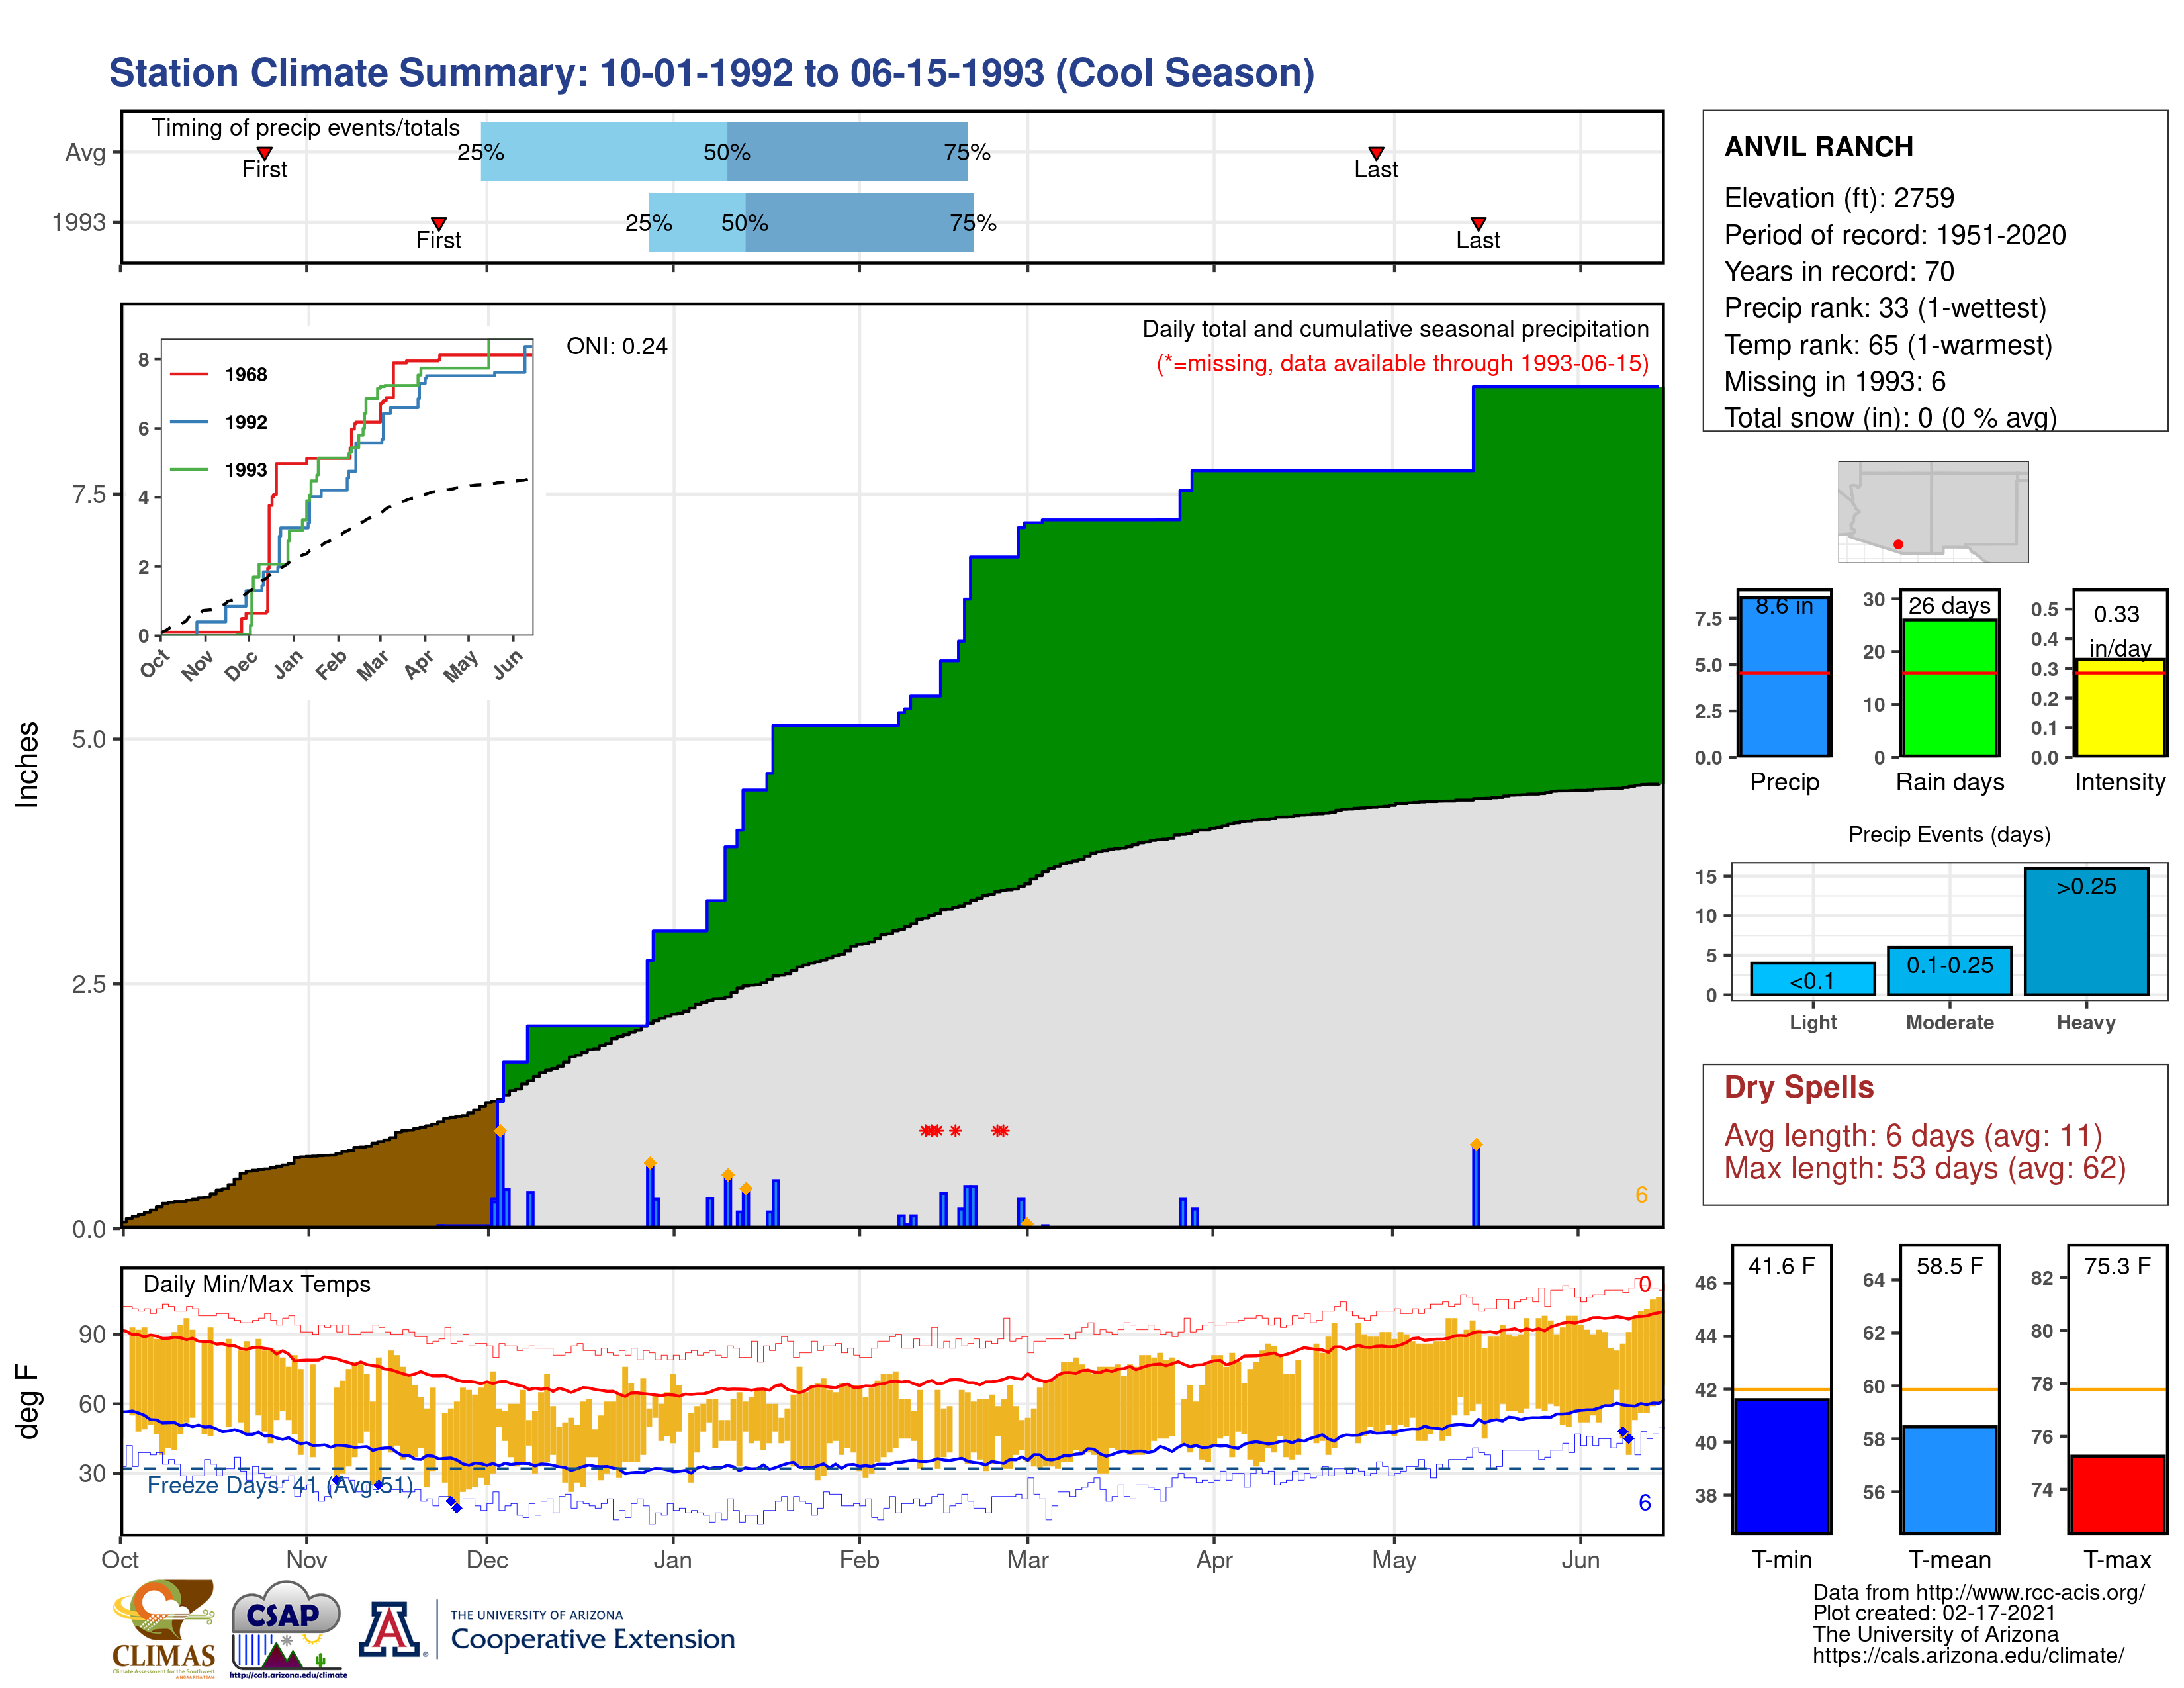
Task: Click the 'Daily Min/Max Temps' label
Action: click(x=257, y=1284)
